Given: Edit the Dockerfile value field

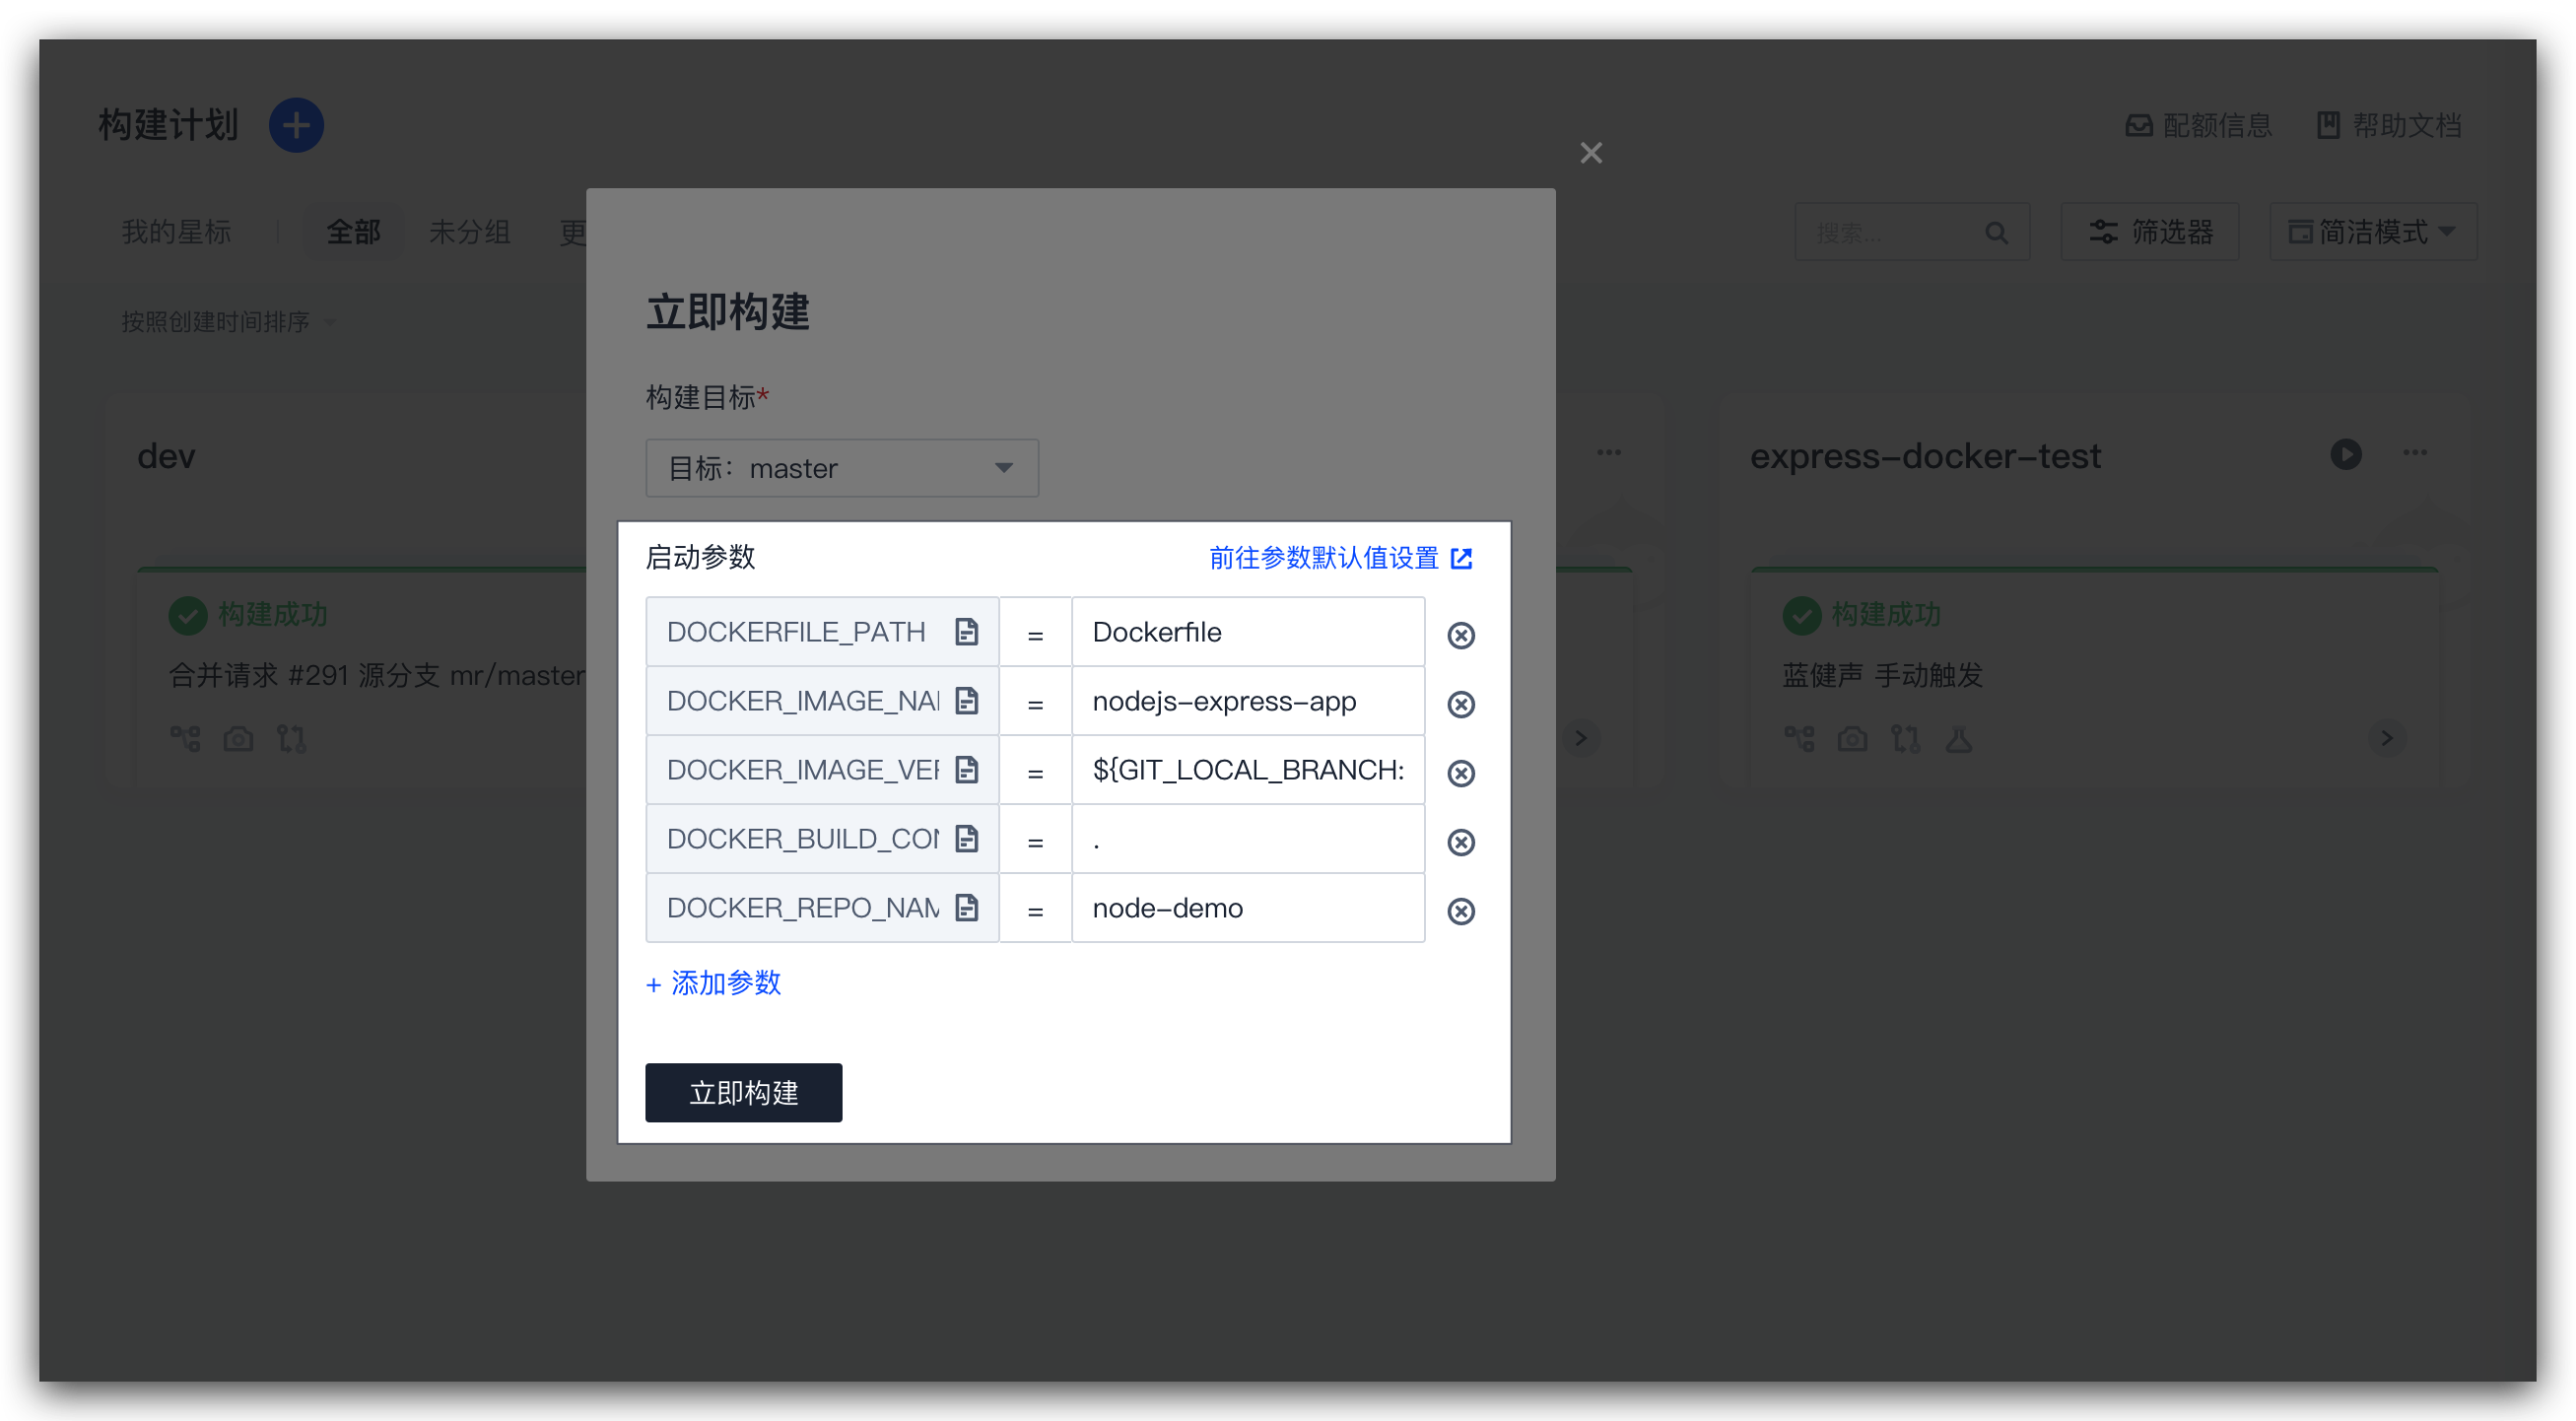Looking at the screenshot, I should 1248,632.
